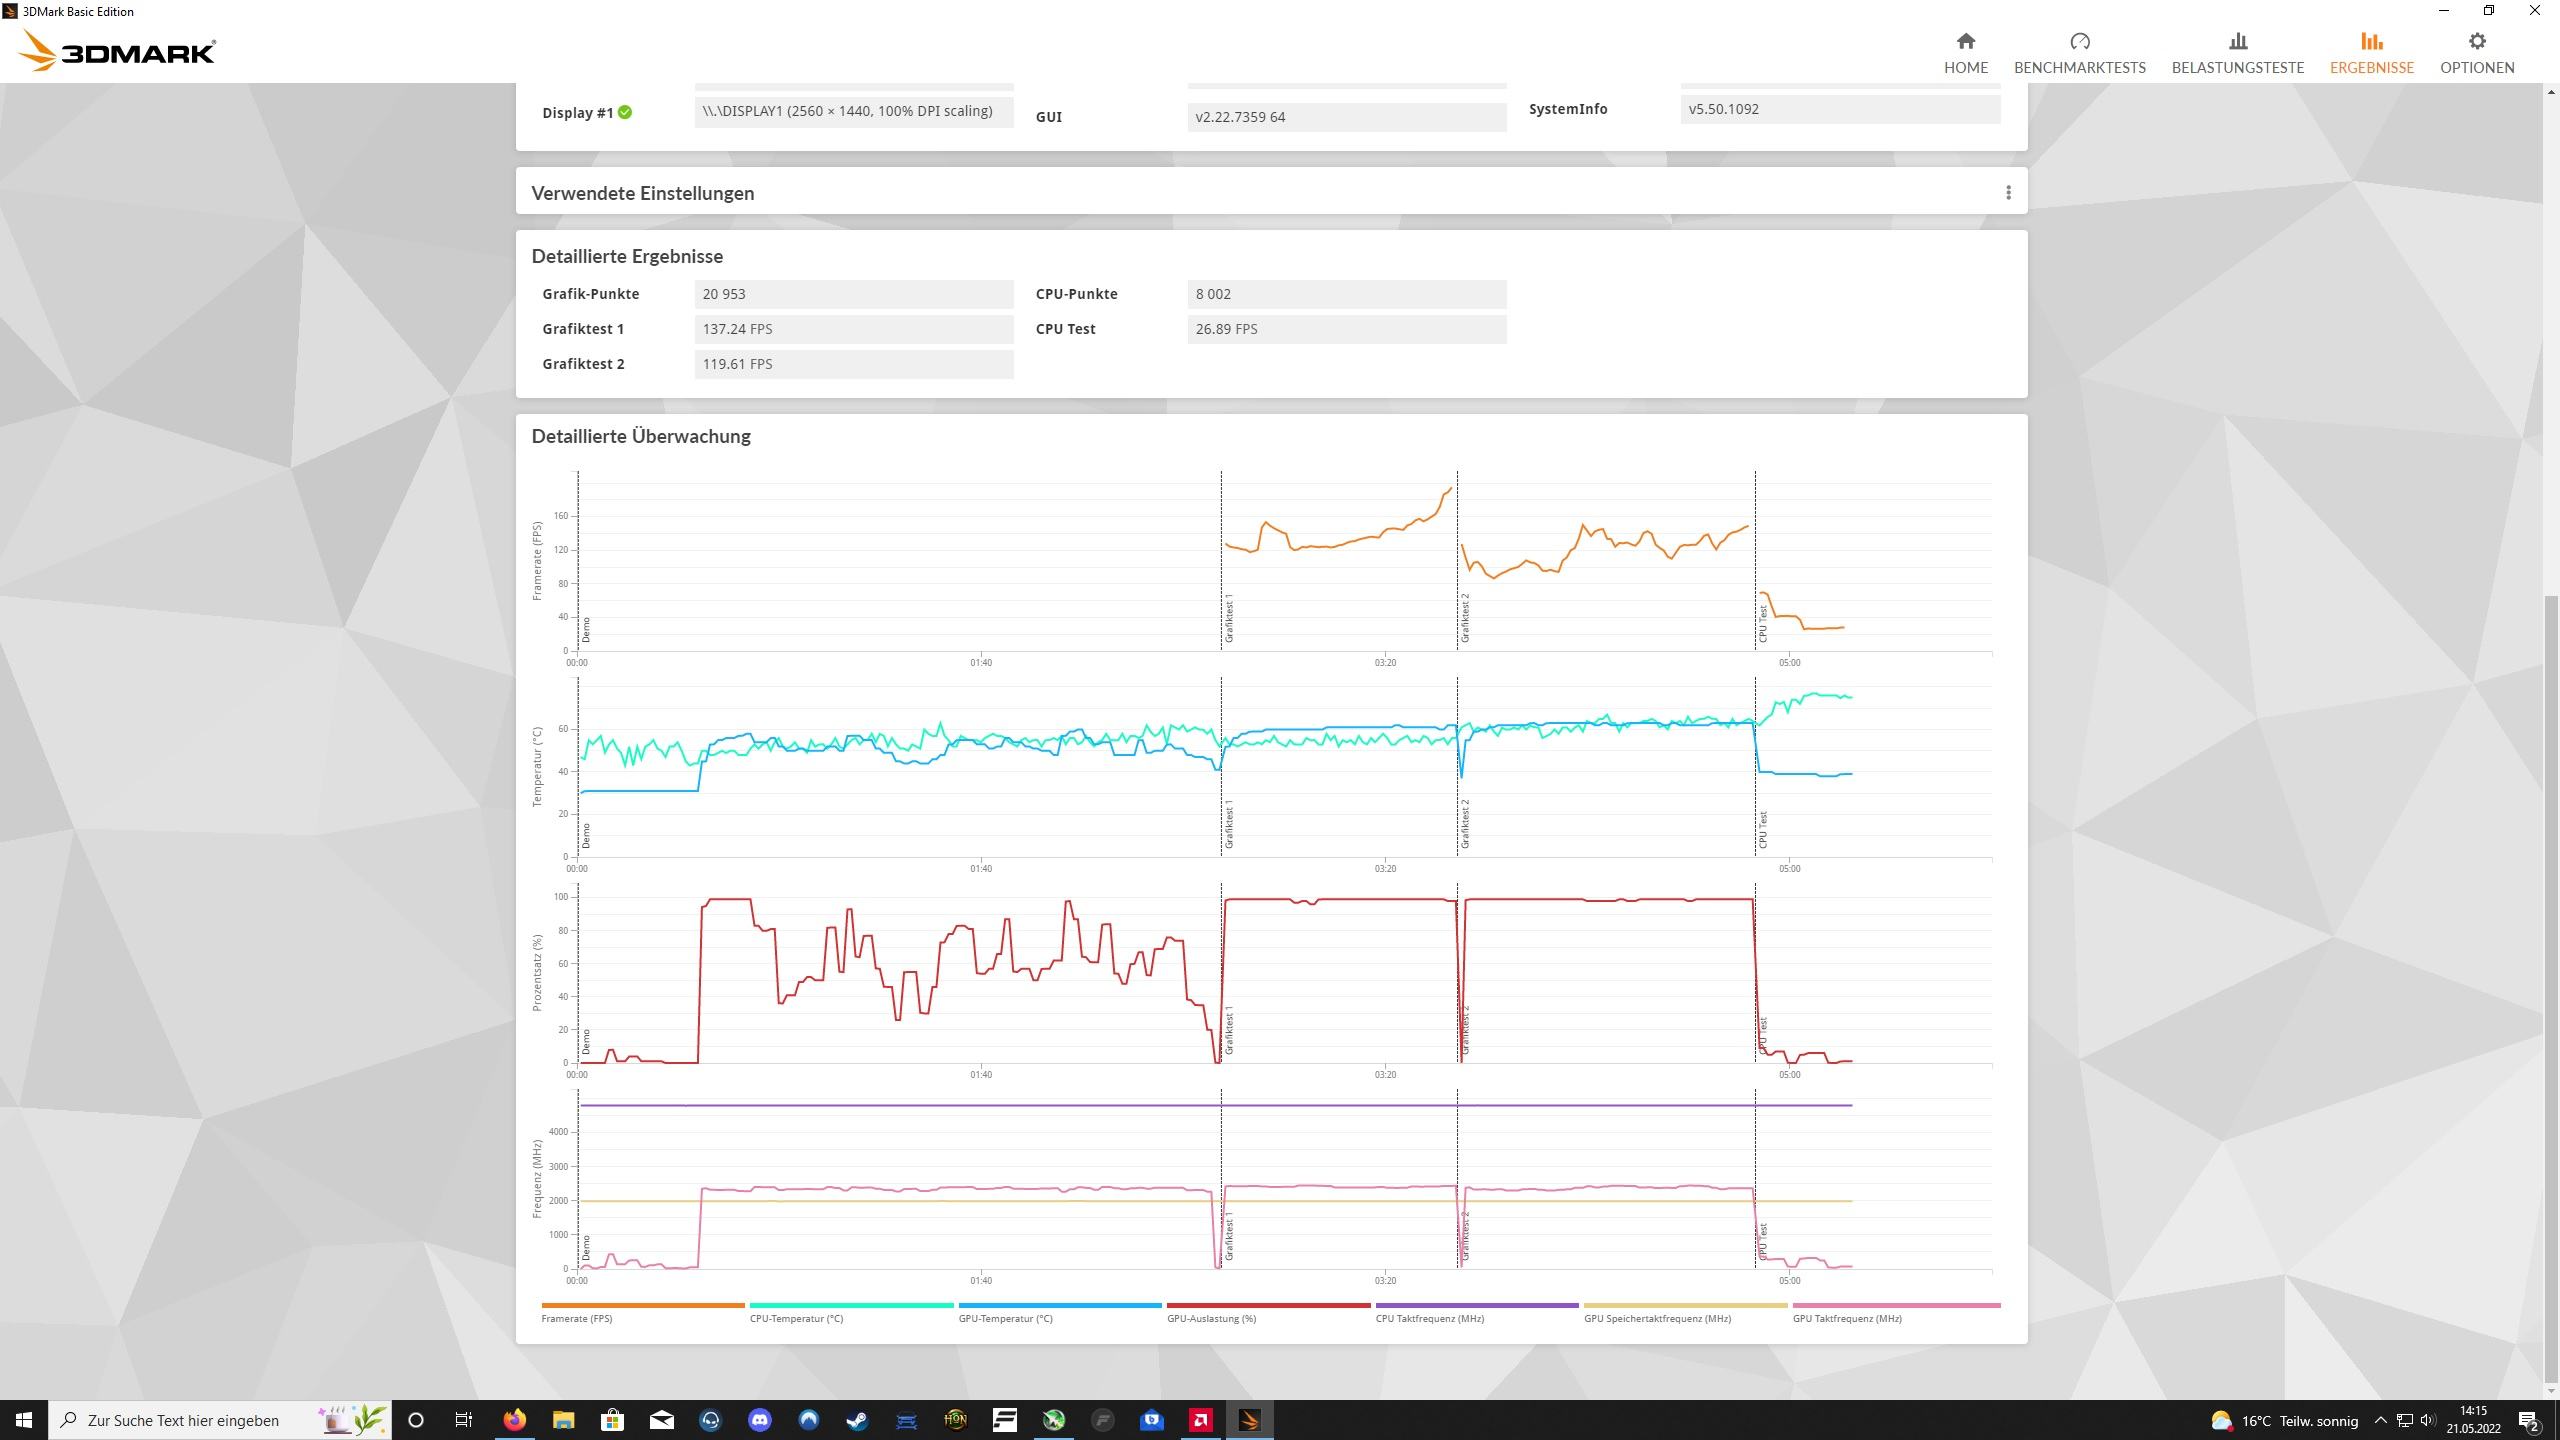The height and width of the screenshot is (1440, 2560).
Task: Open the HON game icon on taskbar
Action: click(955, 1420)
